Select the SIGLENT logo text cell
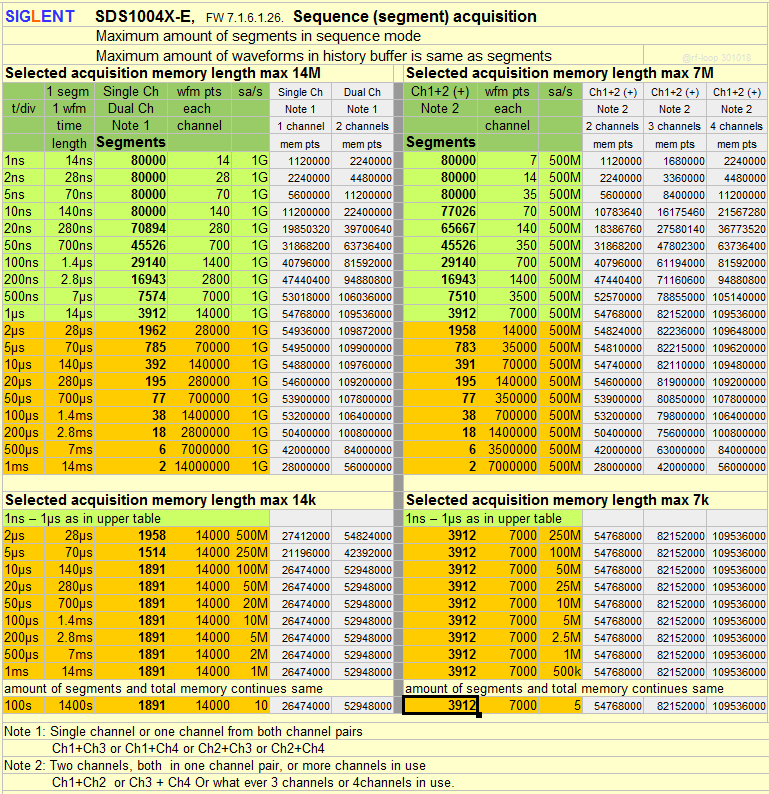Image resolution: width=769 pixels, height=794 pixels. point(39,17)
